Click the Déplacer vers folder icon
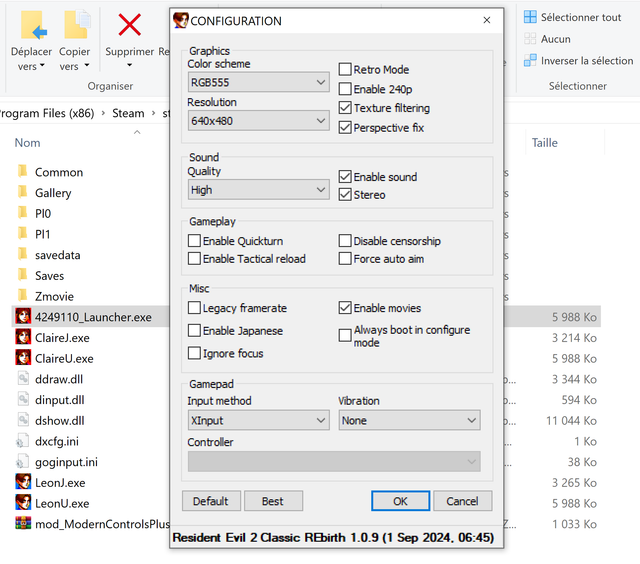The image size is (640, 564). point(33,26)
